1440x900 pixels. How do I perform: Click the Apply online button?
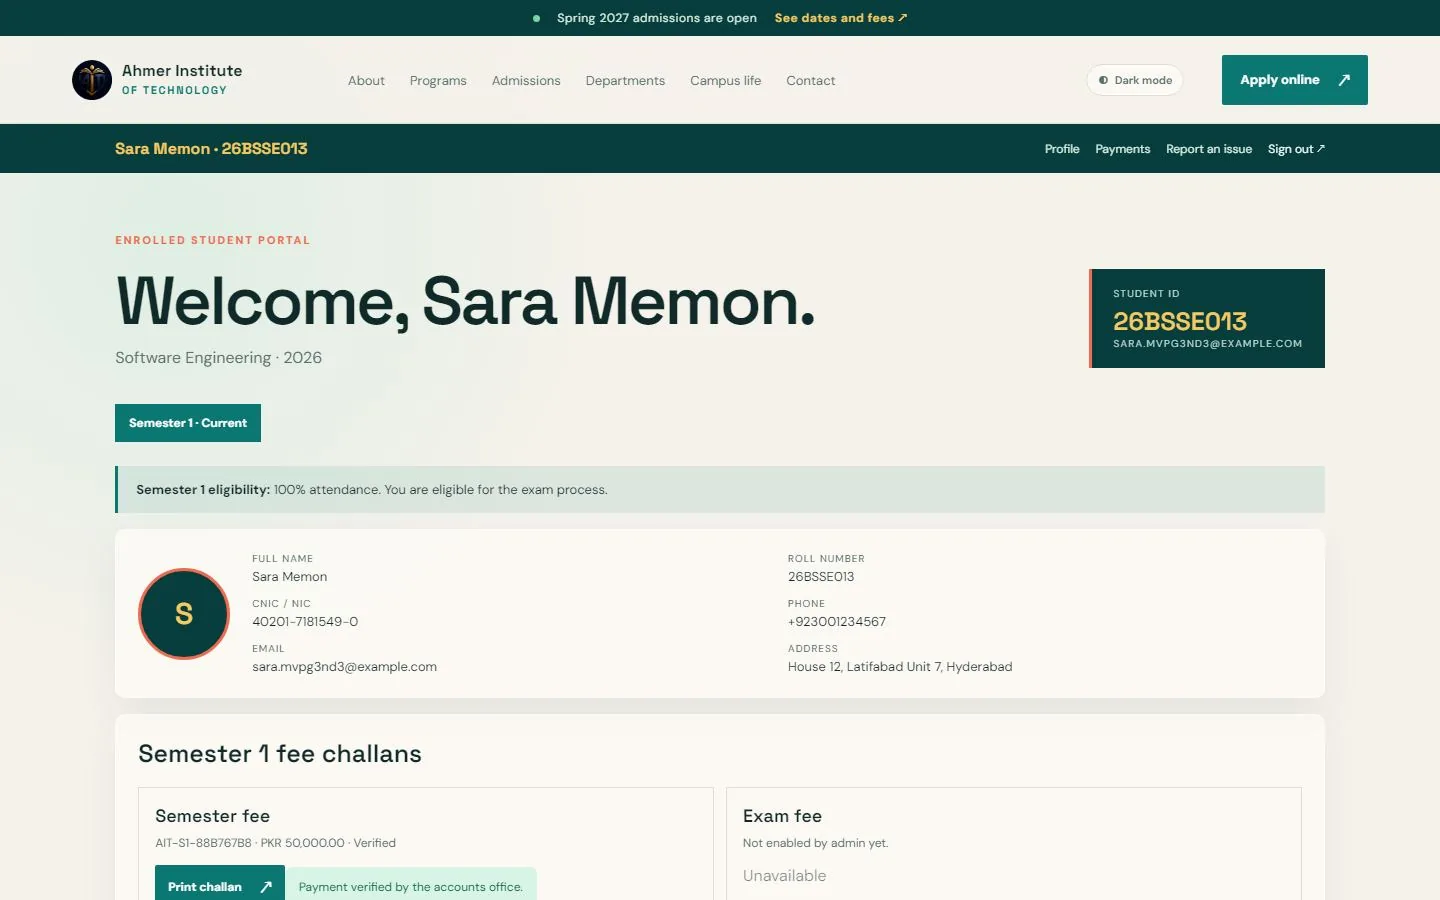tap(1295, 80)
